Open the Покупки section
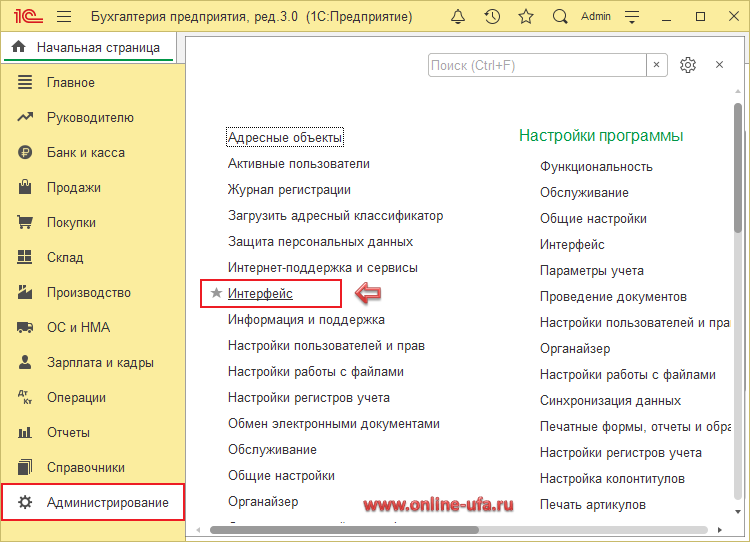Screen dimensions: 750x542 click(71, 222)
